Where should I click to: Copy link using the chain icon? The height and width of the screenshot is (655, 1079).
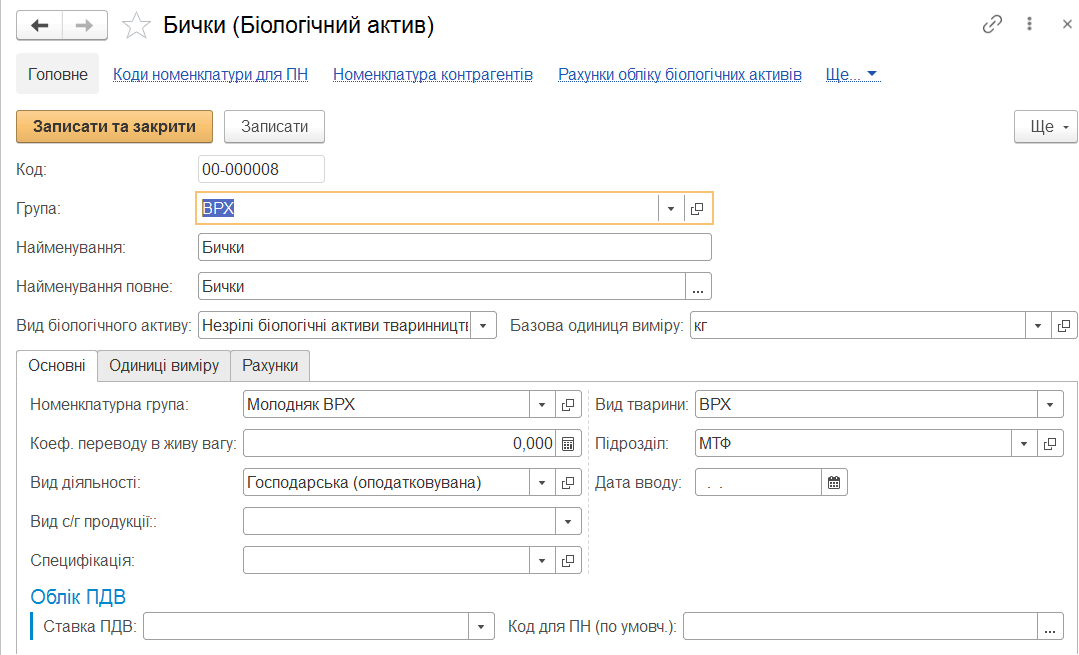992,25
